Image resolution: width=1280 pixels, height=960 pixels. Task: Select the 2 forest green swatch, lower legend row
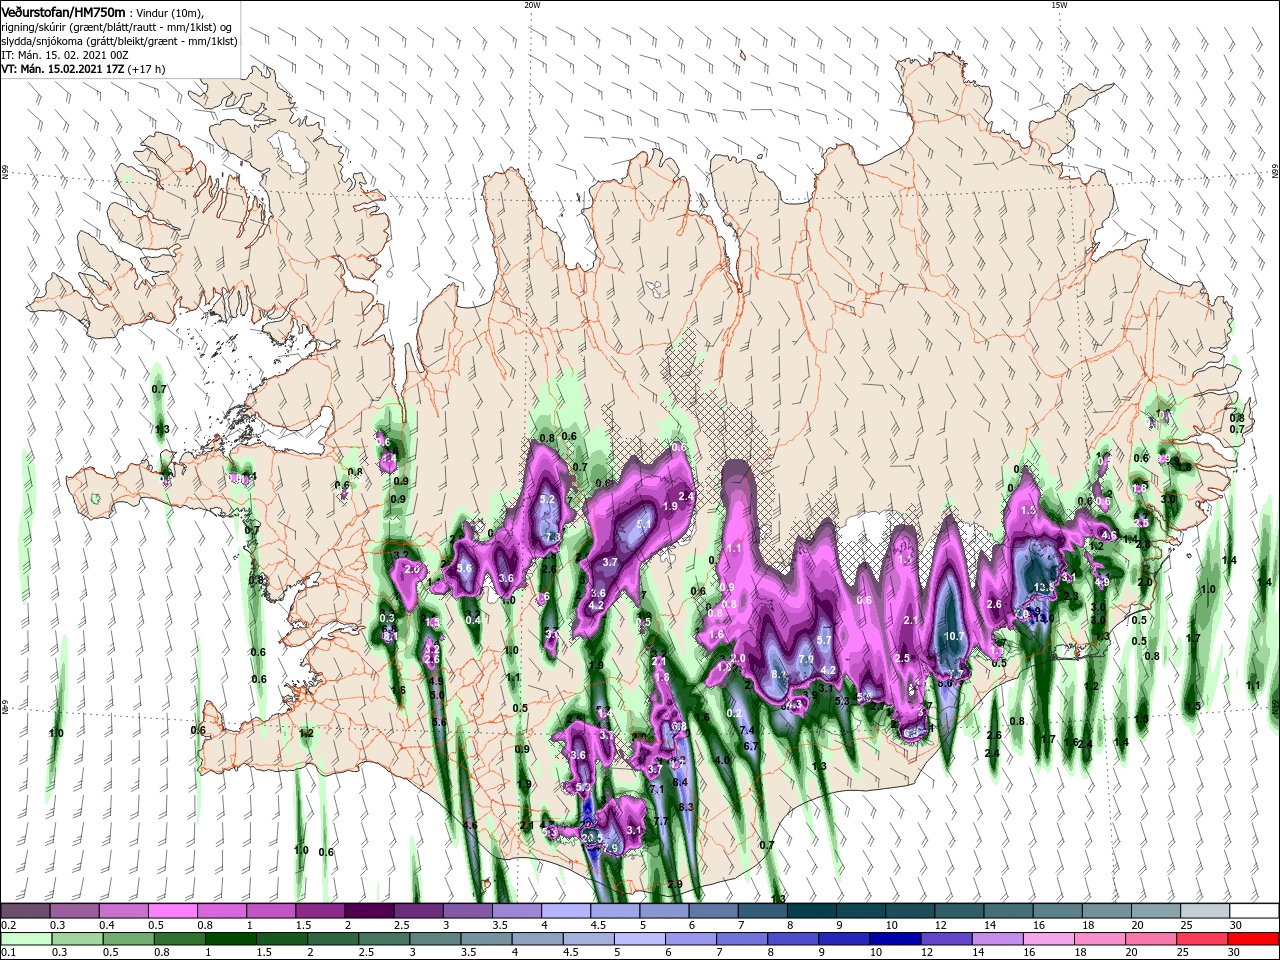coord(332,939)
